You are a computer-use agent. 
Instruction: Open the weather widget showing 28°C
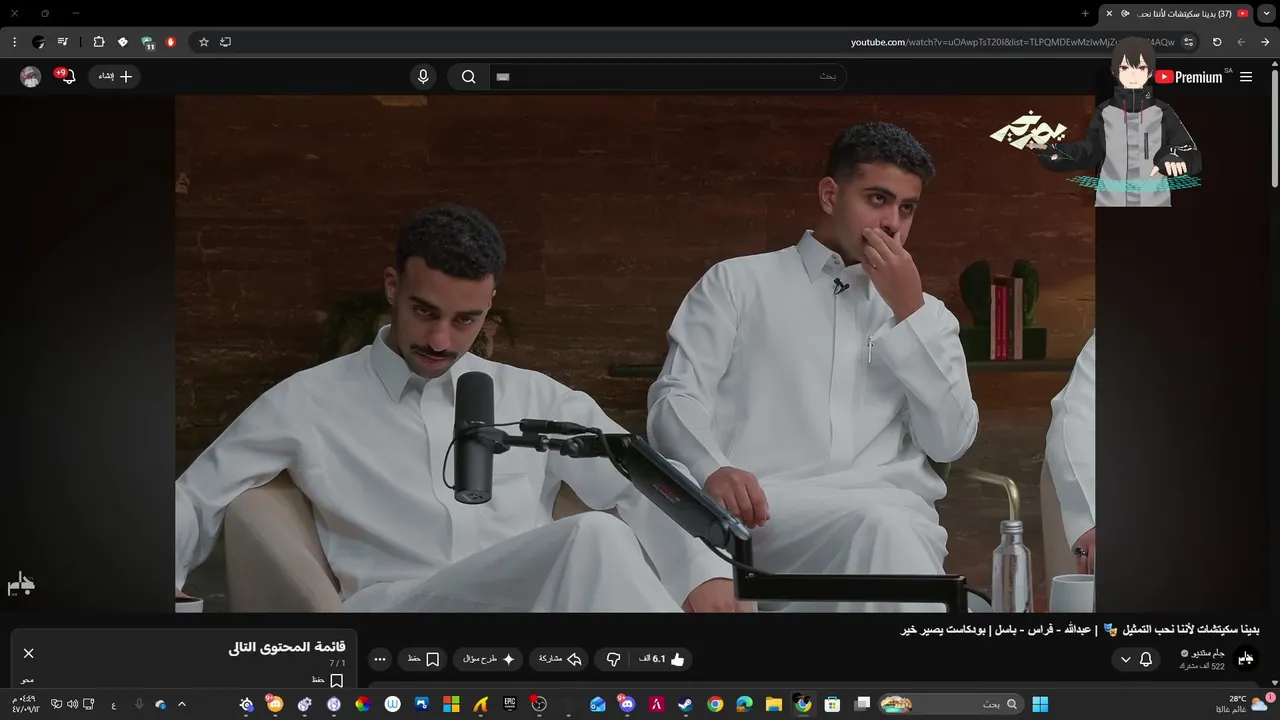1245,704
